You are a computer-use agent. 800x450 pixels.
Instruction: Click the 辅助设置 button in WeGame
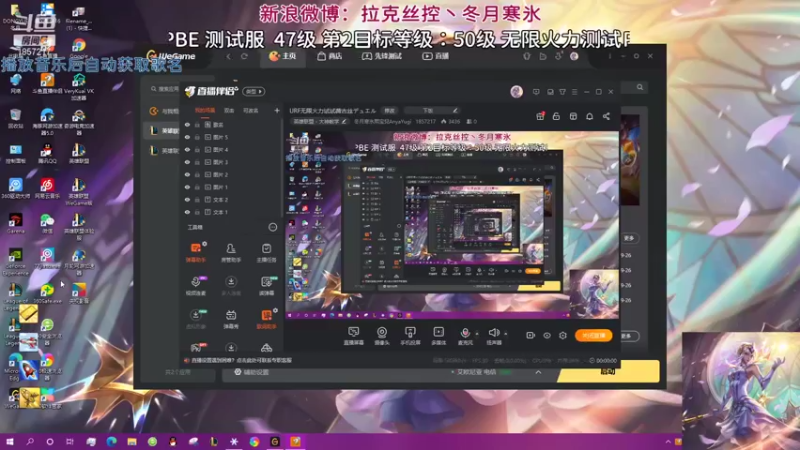[x=251, y=372]
